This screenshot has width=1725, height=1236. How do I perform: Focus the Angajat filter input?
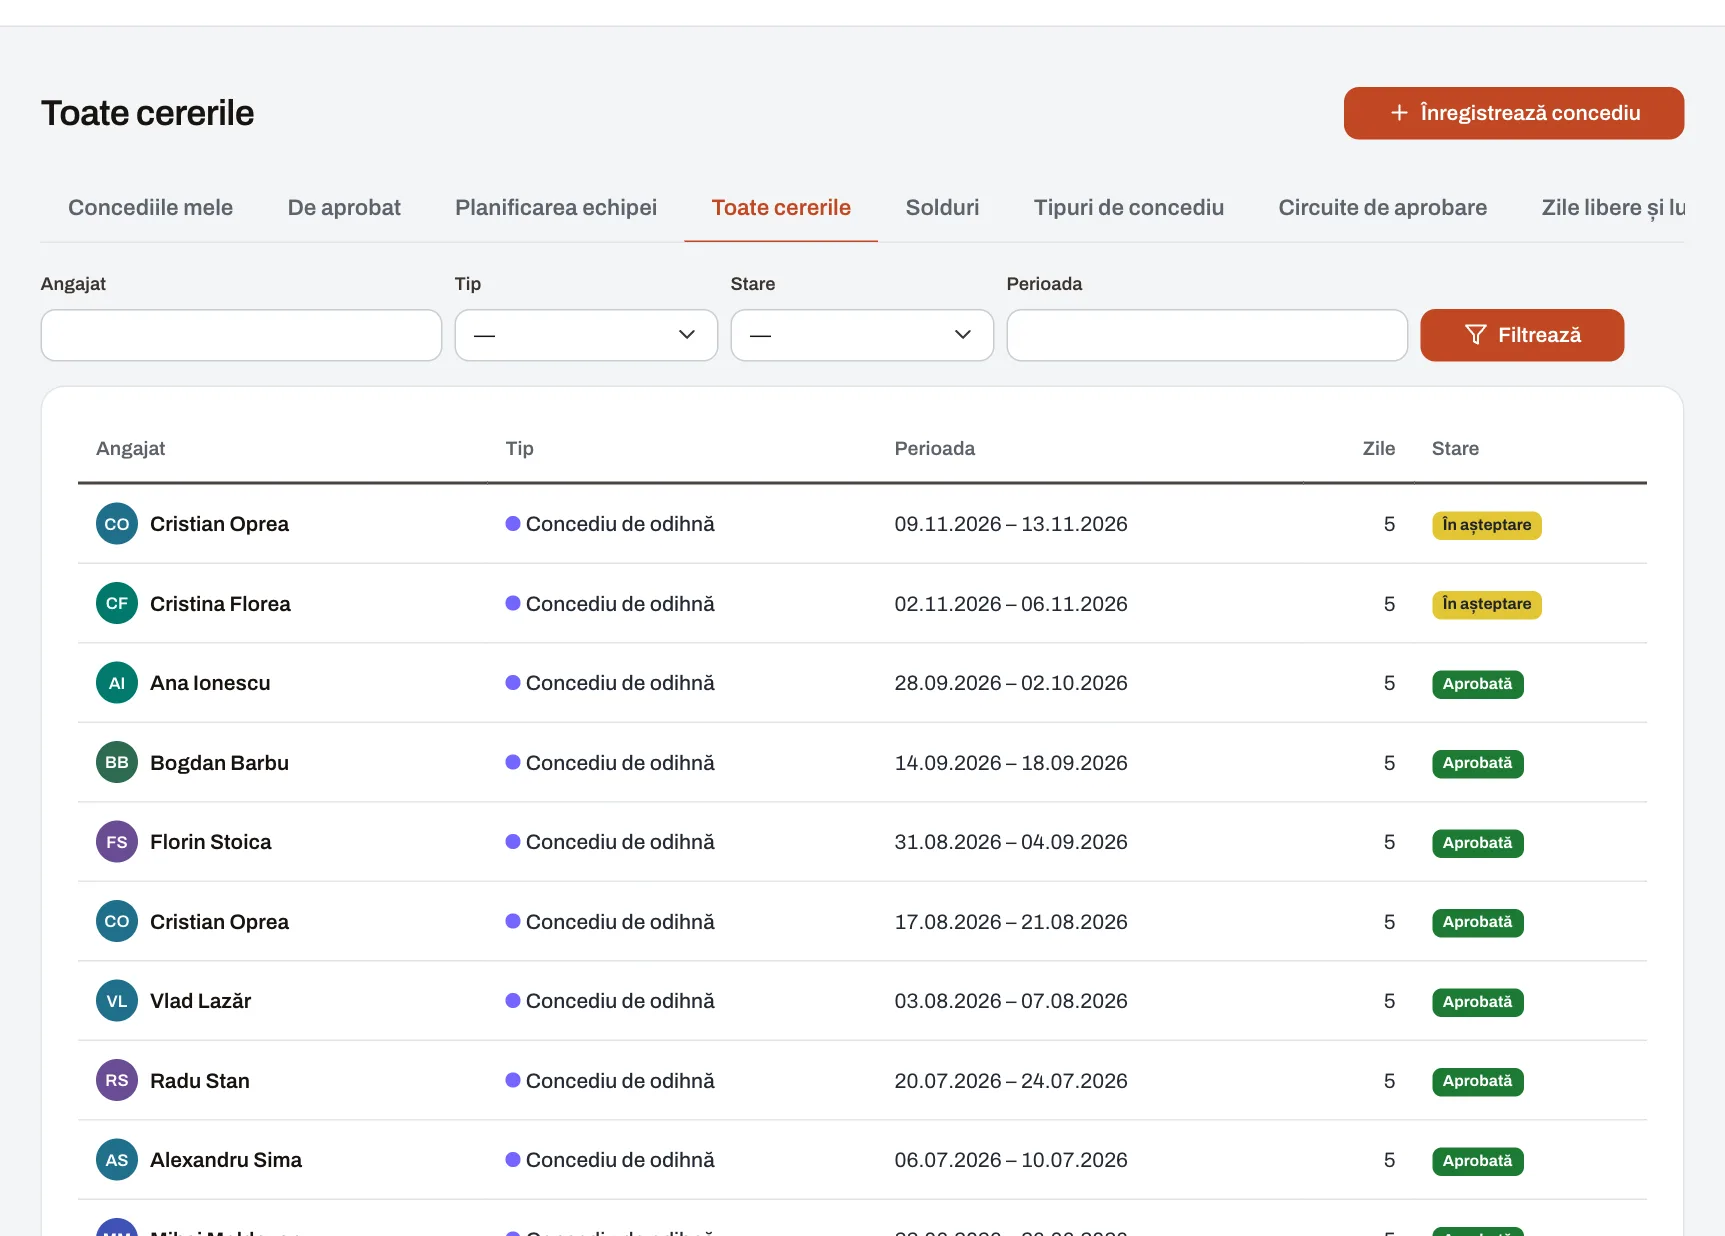[x=241, y=335]
